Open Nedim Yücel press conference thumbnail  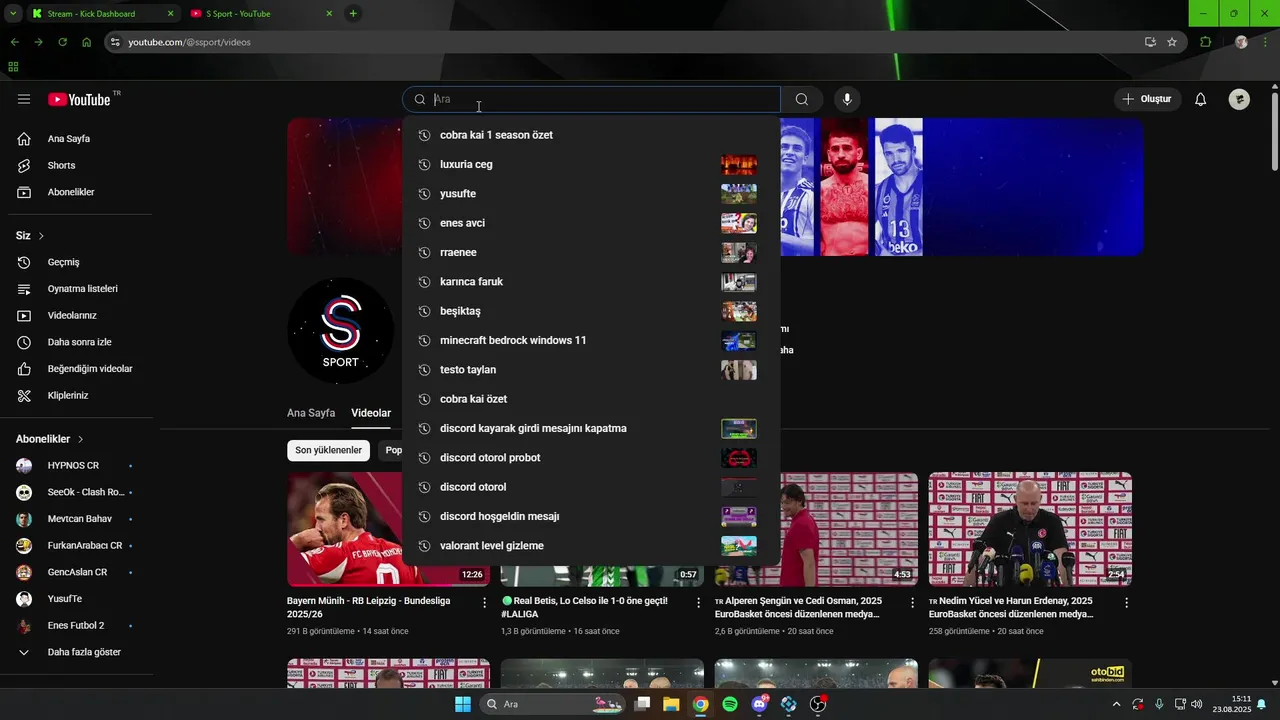click(1030, 529)
